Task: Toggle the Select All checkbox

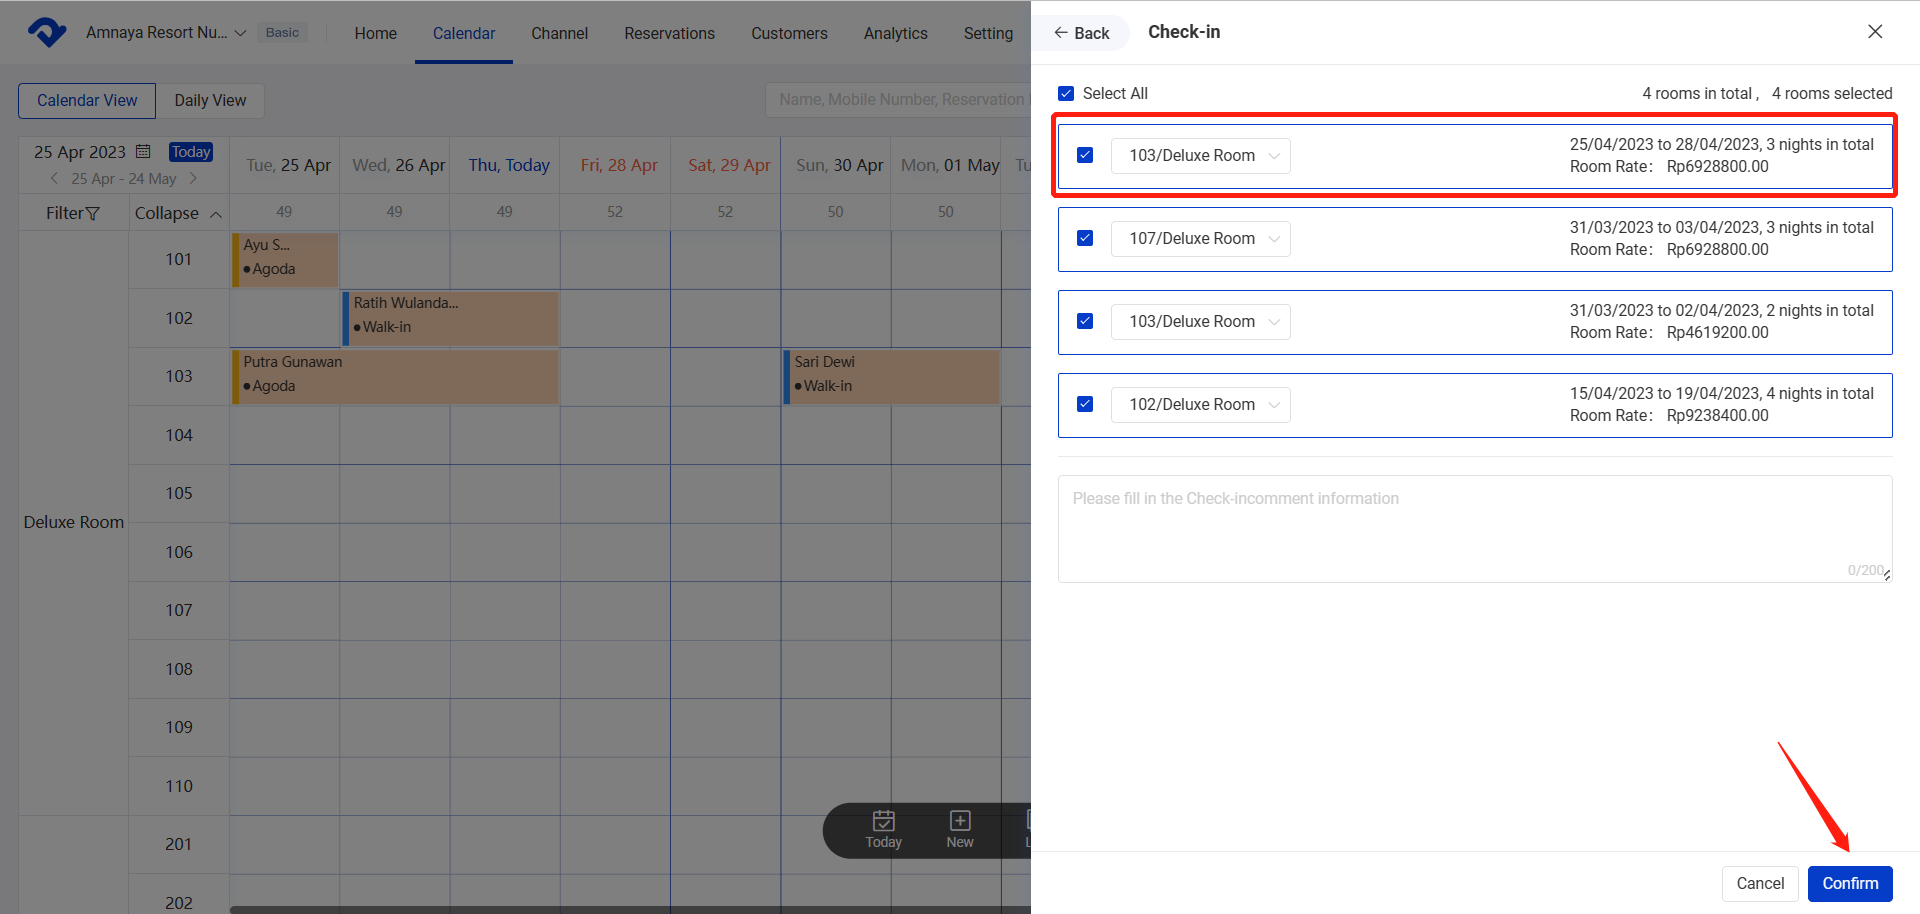Action: pyautogui.click(x=1066, y=94)
